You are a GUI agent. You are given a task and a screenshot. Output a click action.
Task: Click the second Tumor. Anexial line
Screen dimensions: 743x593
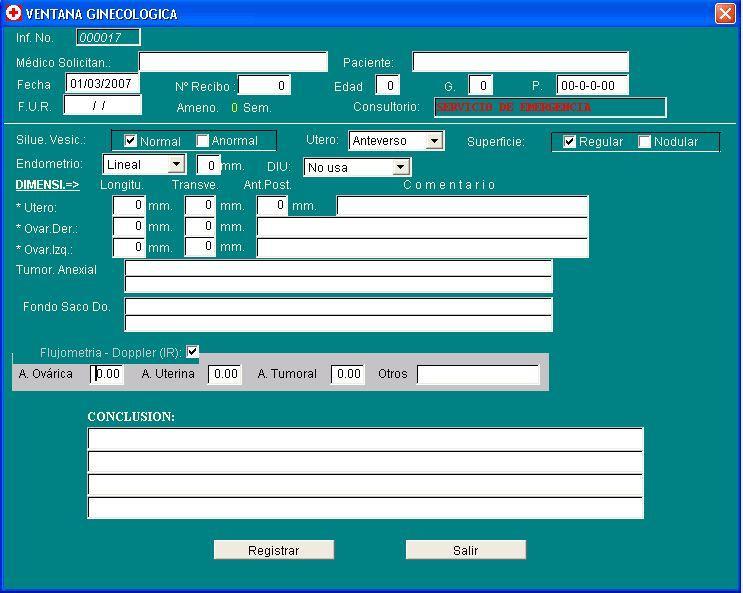pos(338,284)
